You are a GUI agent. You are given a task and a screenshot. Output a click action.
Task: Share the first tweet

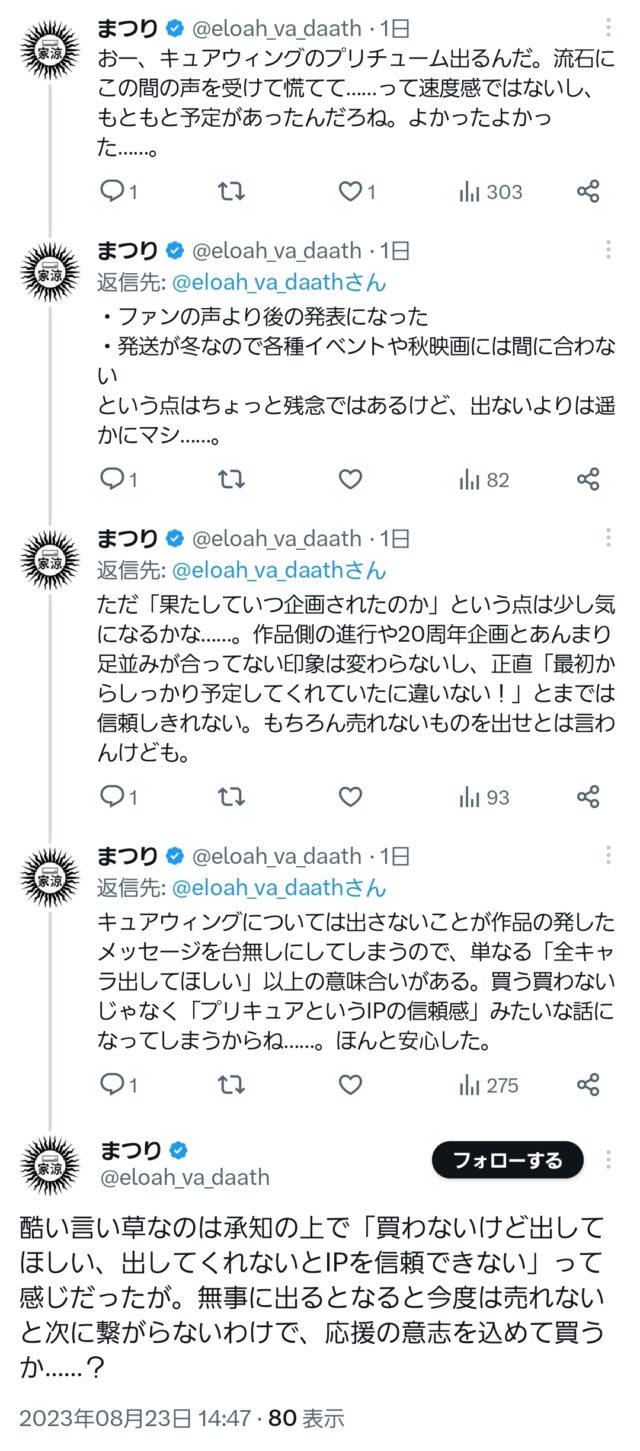pyautogui.click(x=589, y=192)
